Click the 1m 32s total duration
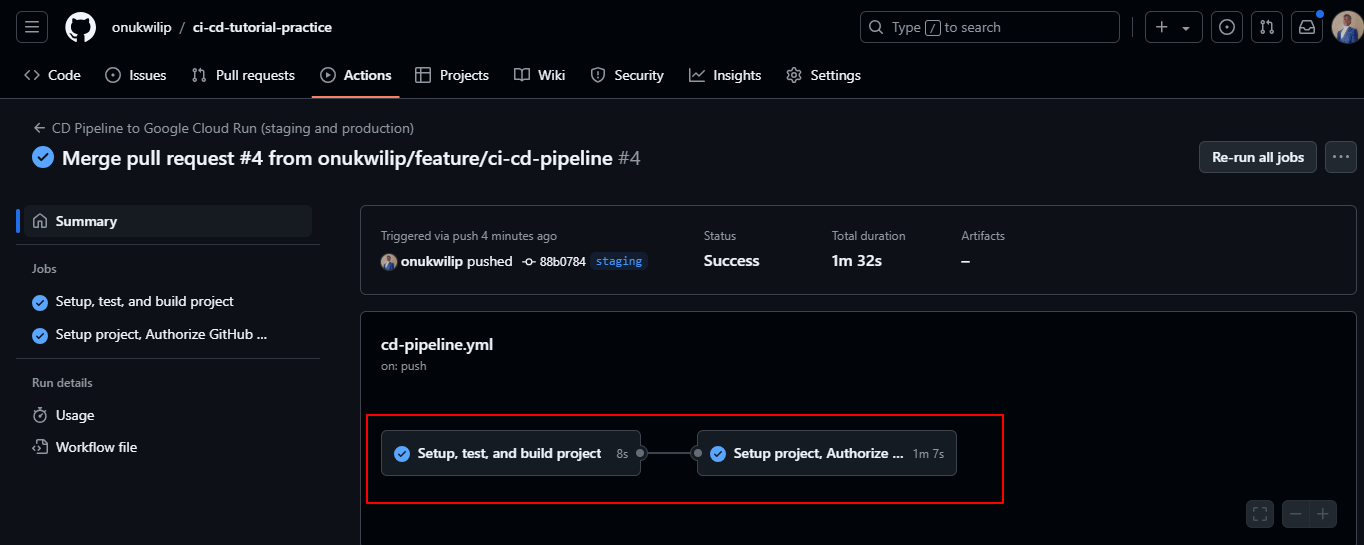 [x=857, y=261]
